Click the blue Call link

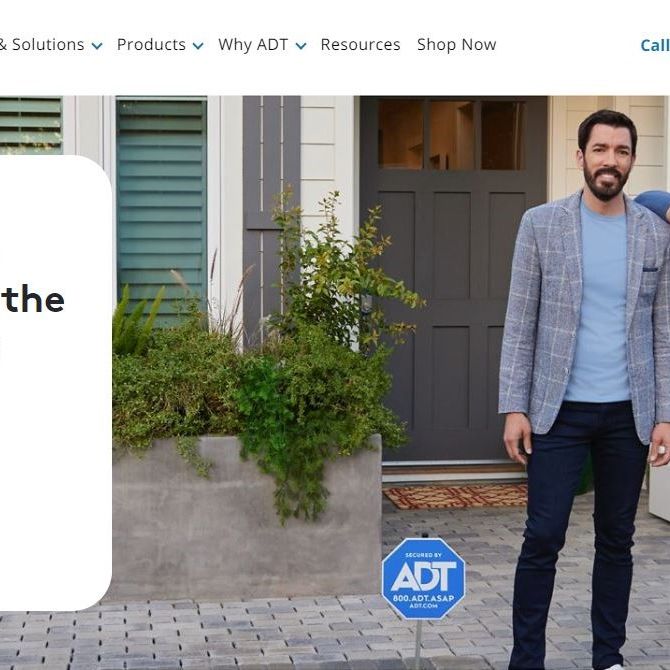click(x=655, y=45)
